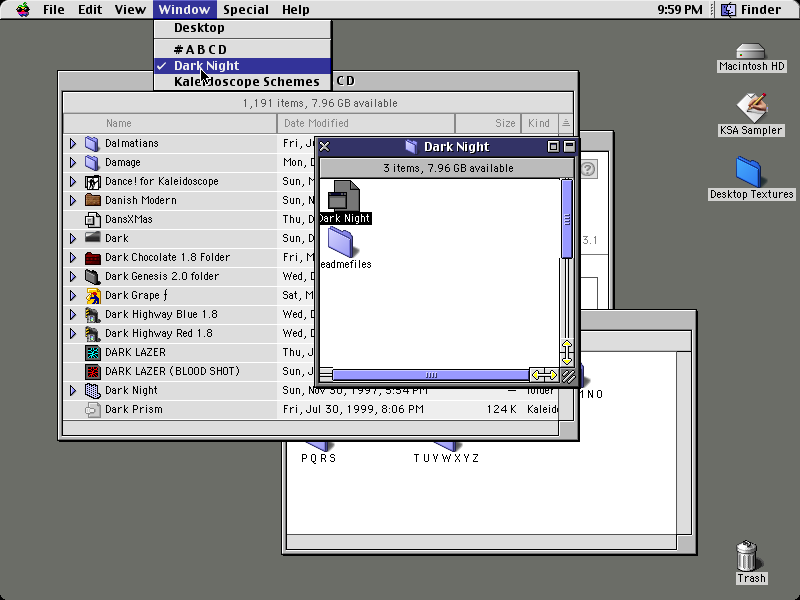The image size is (800, 600).
Task: Open the Edit menu
Action: (90, 10)
